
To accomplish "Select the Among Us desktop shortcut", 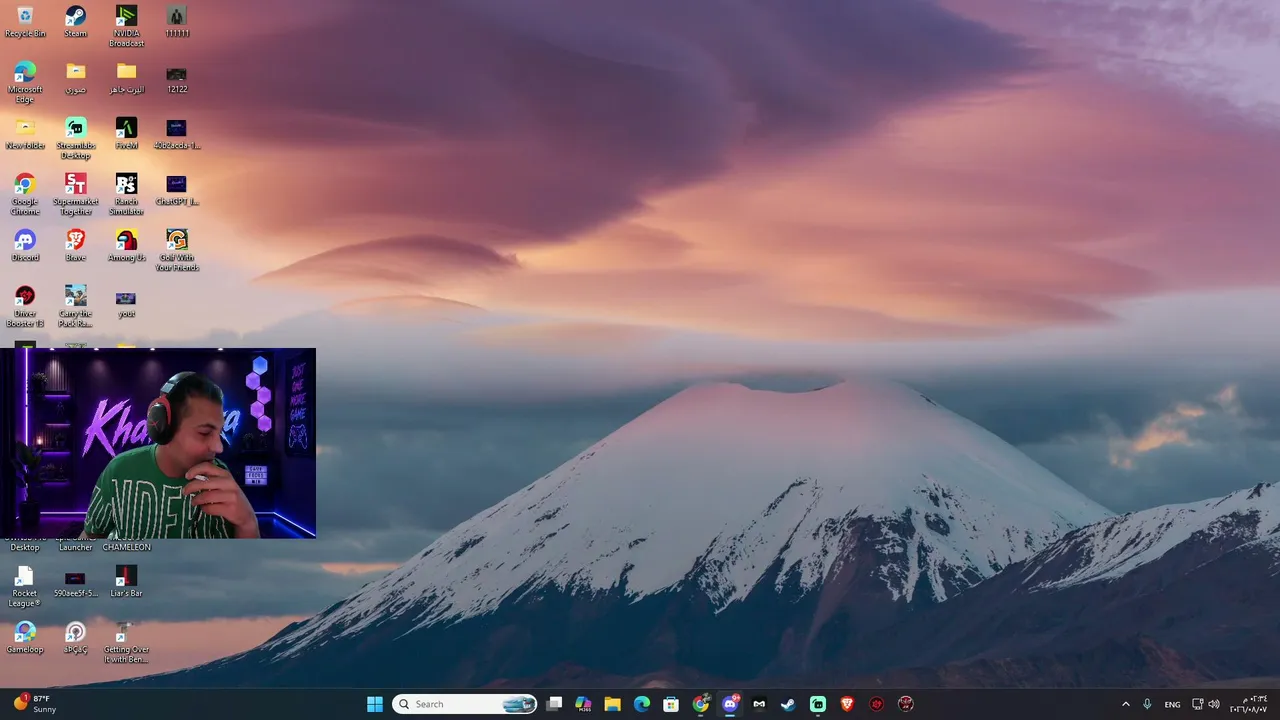I will click(126, 246).
